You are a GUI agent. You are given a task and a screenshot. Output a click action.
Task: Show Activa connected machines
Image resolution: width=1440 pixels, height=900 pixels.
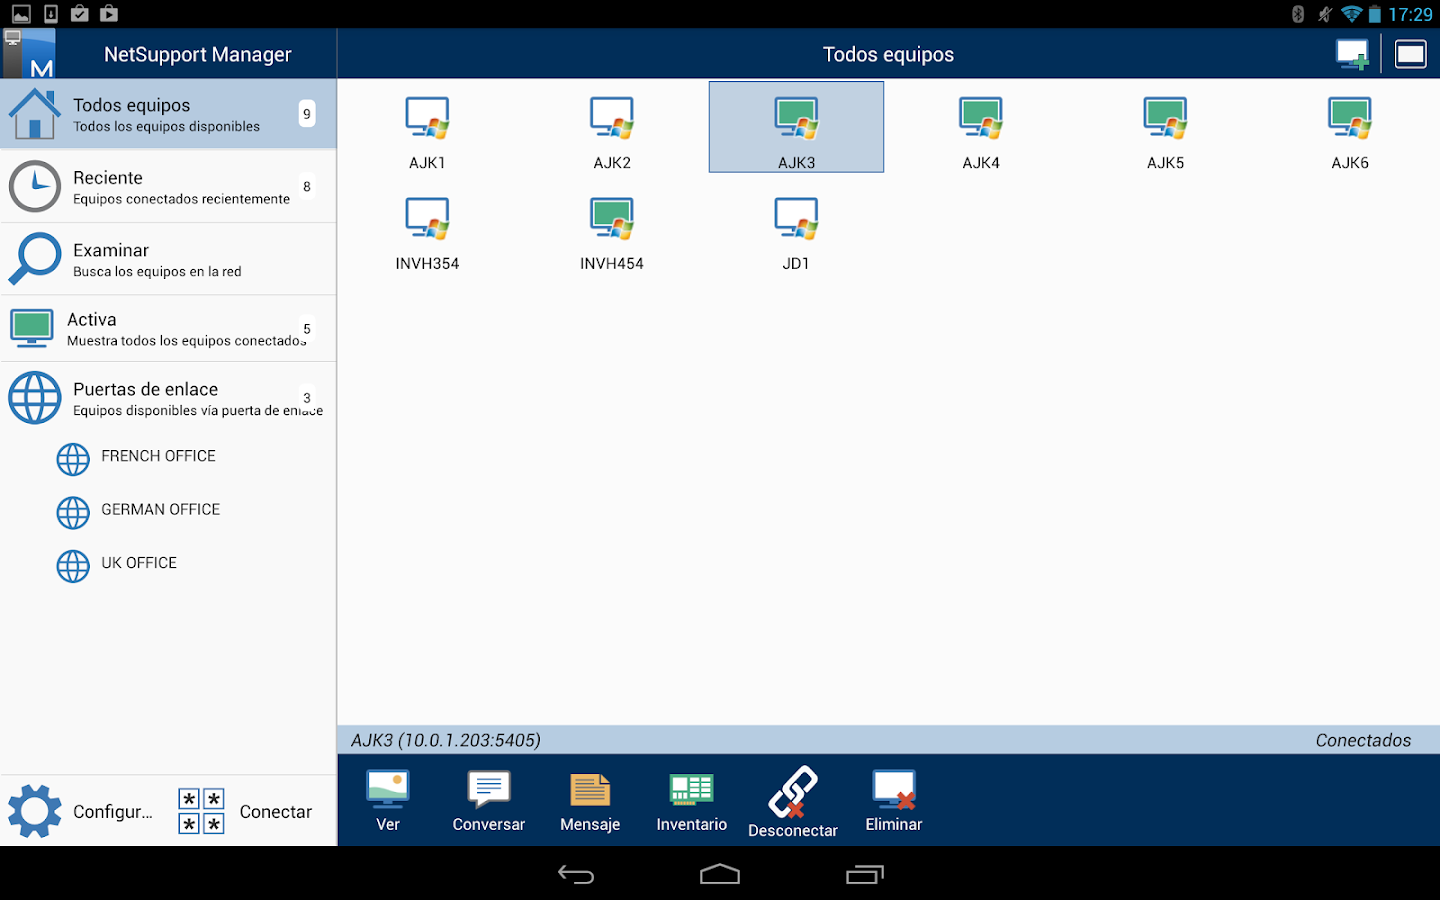(168, 328)
